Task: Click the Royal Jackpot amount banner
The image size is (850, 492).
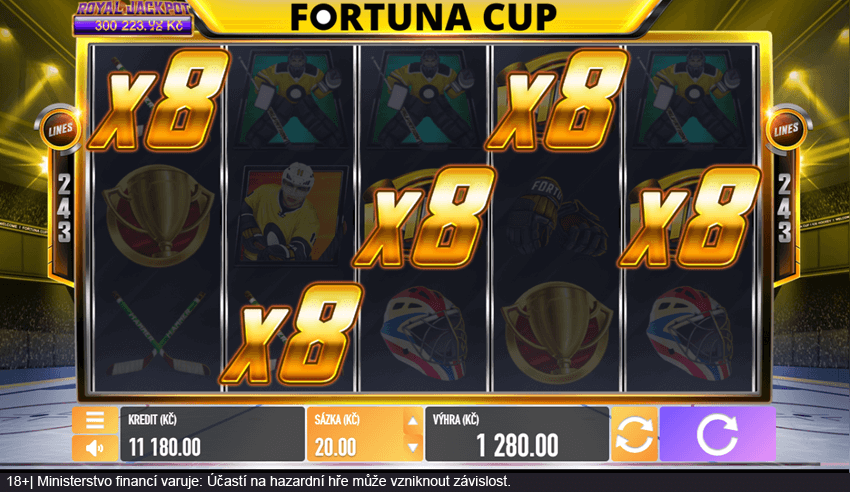Action: point(133,18)
